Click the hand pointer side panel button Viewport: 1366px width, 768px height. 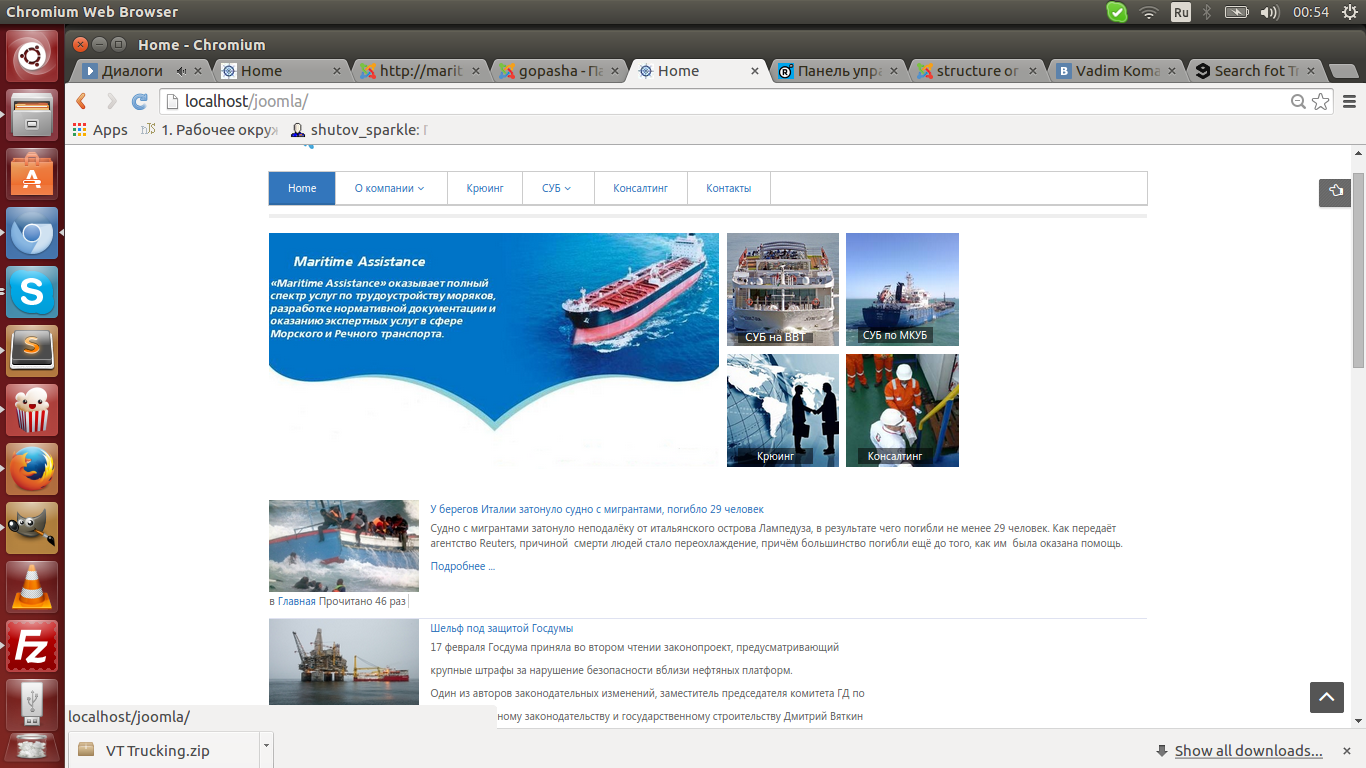pos(1335,192)
